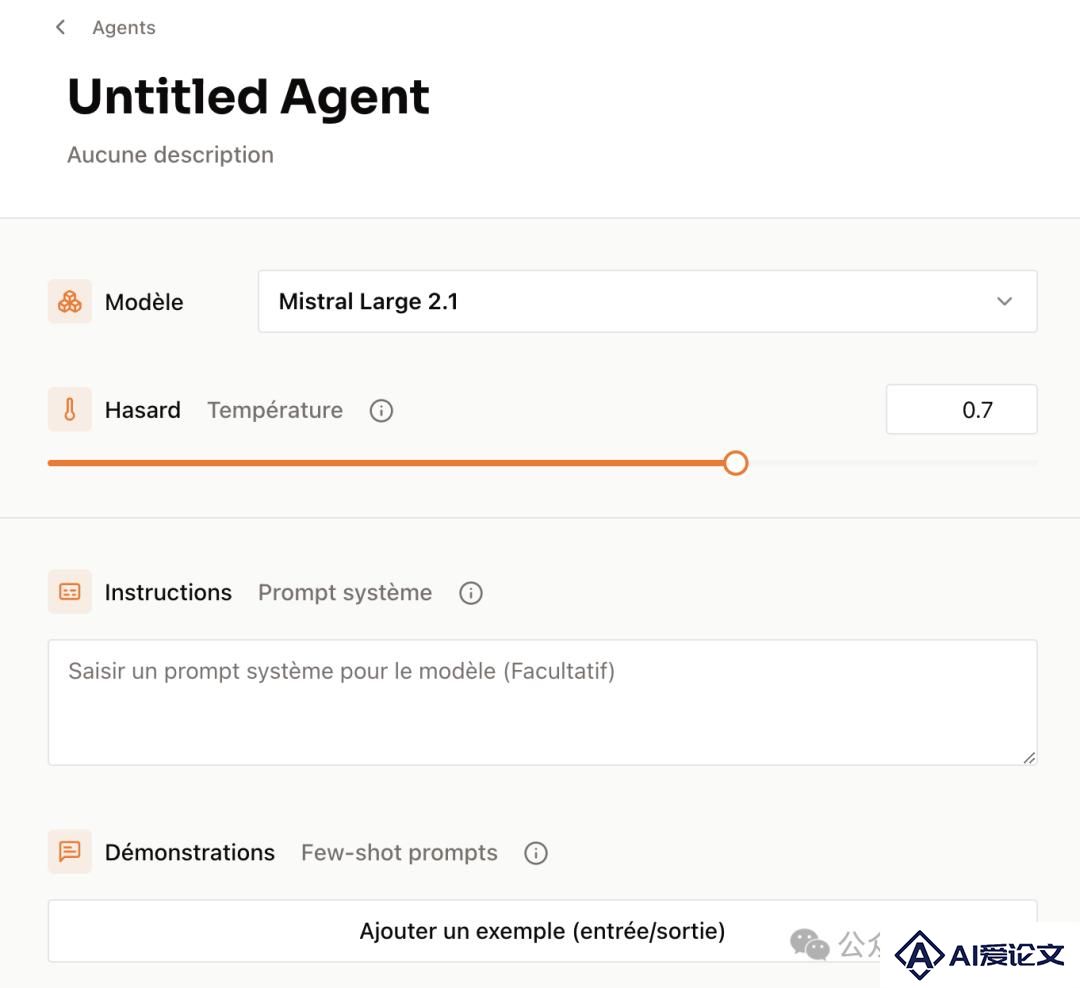
Task: Click the textarea resize grip corner
Action: click(1029, 758)
